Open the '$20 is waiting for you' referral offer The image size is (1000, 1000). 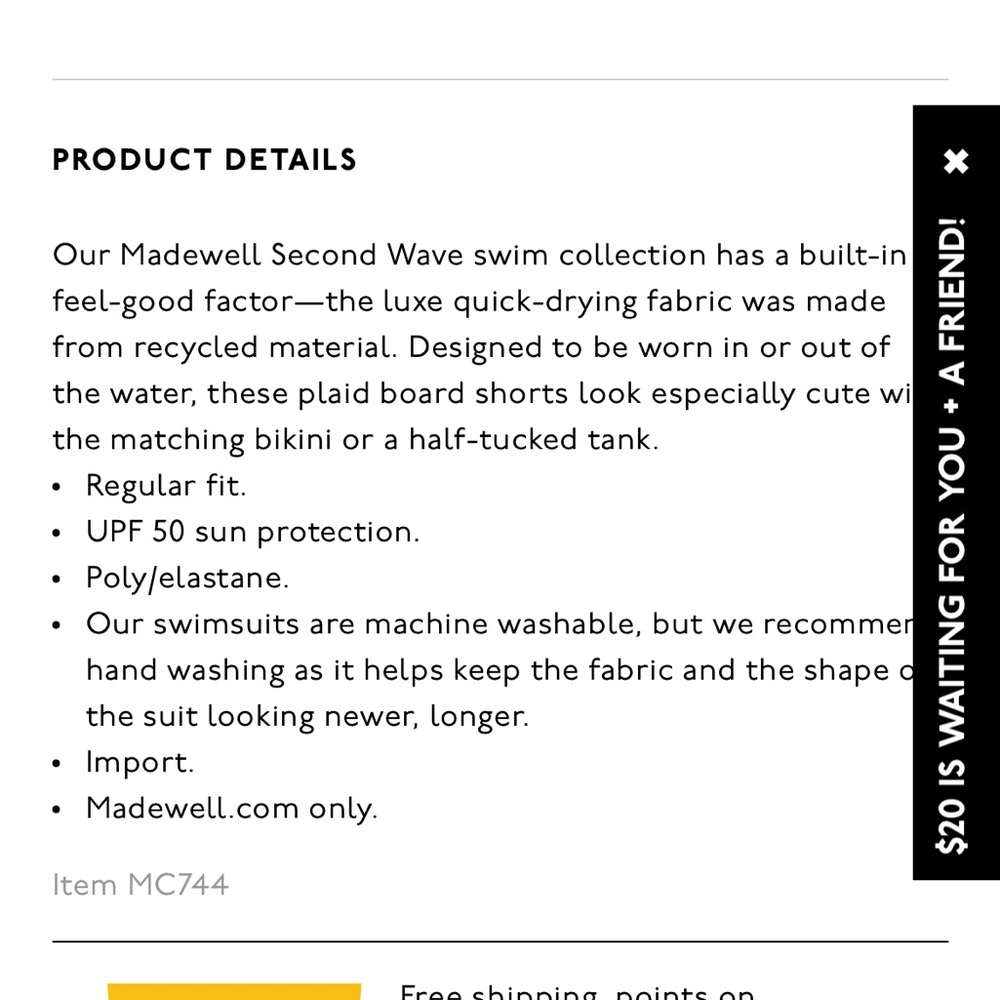point(950,536)
